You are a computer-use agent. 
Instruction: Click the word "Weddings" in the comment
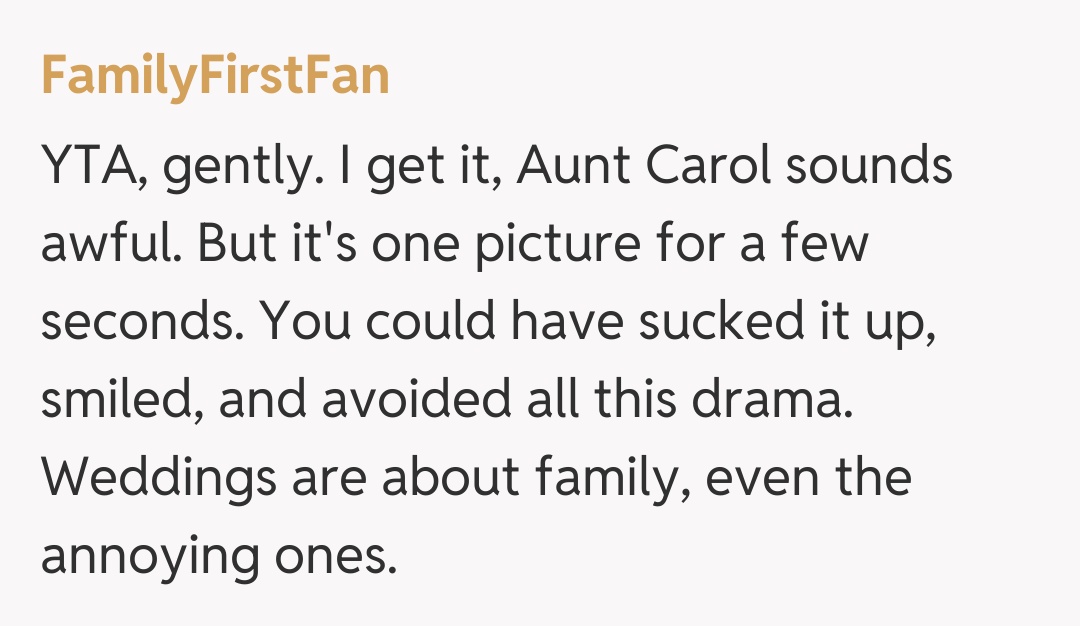click(x=158, y=476)
